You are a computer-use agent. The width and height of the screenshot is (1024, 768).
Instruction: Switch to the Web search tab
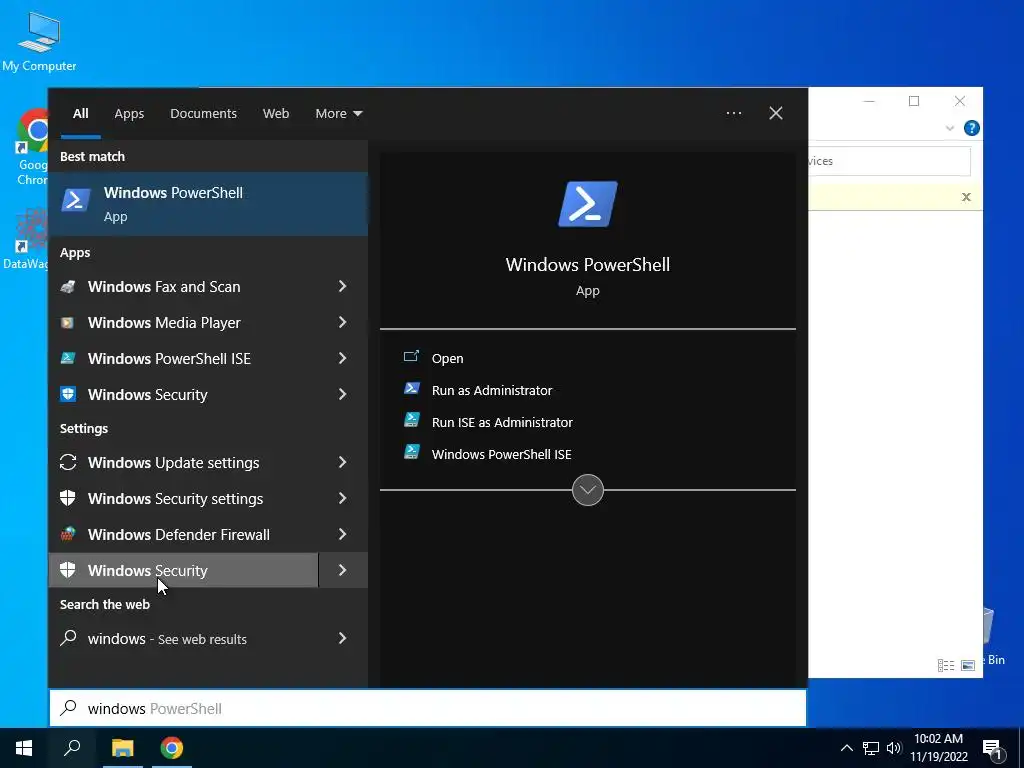[276, 114]
